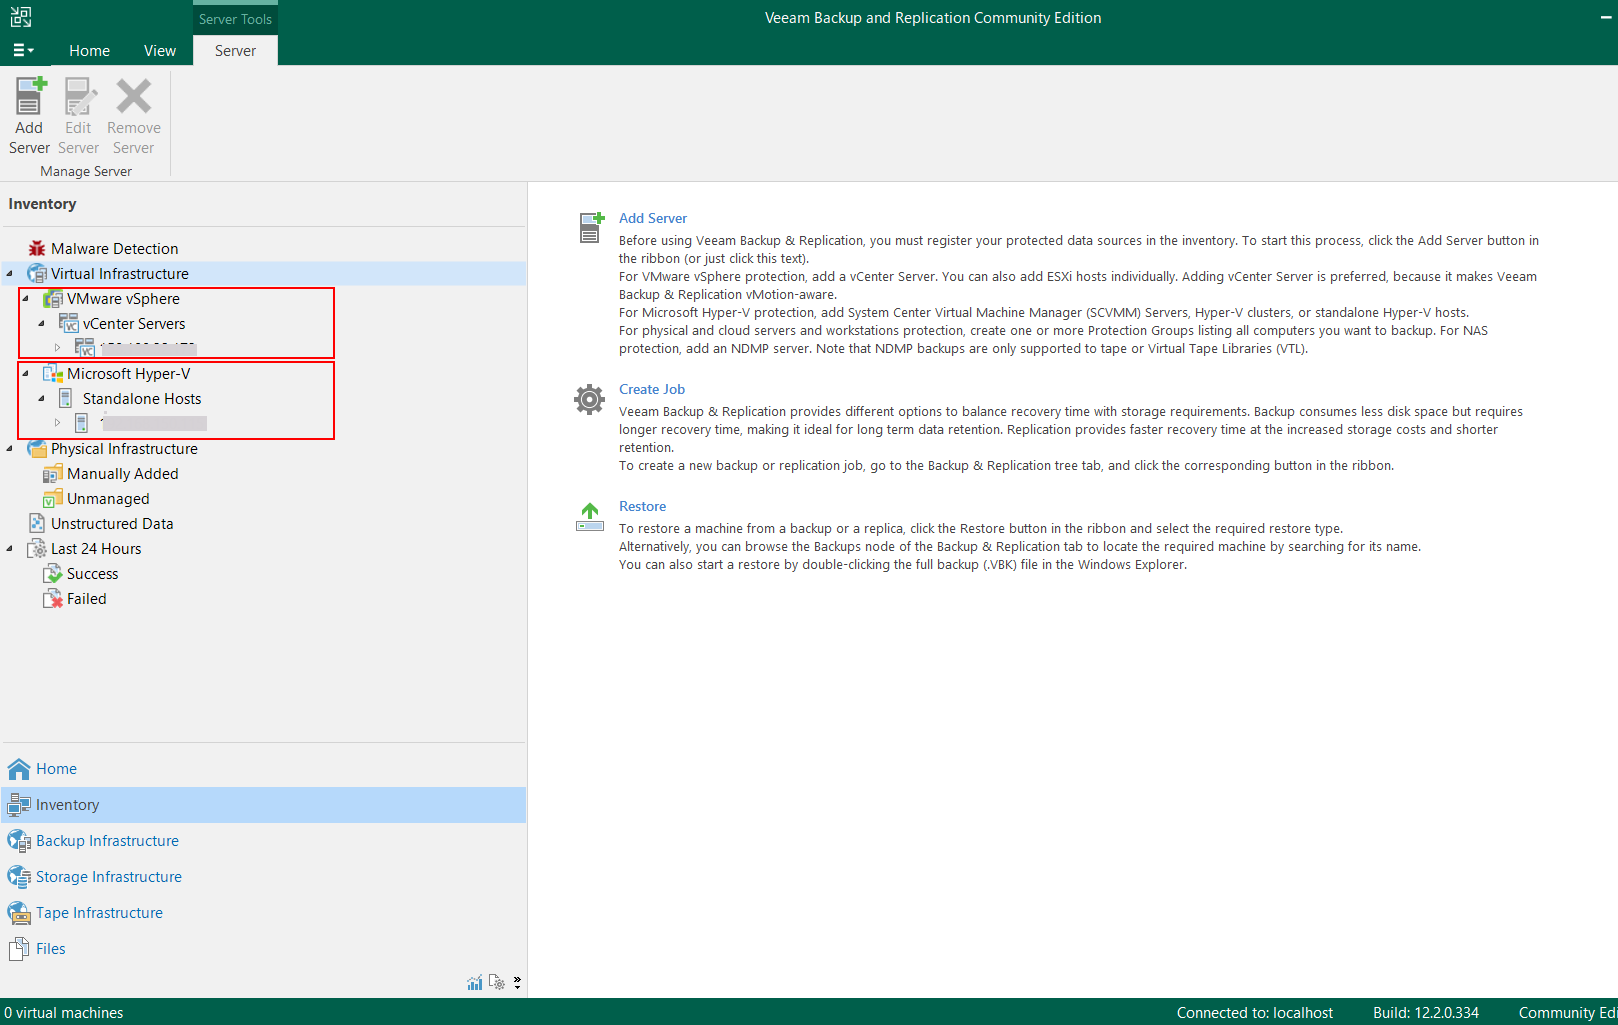The image size is (1618, 1025).
Task: Select the Success sessions icon
Action: pos(53,573)
